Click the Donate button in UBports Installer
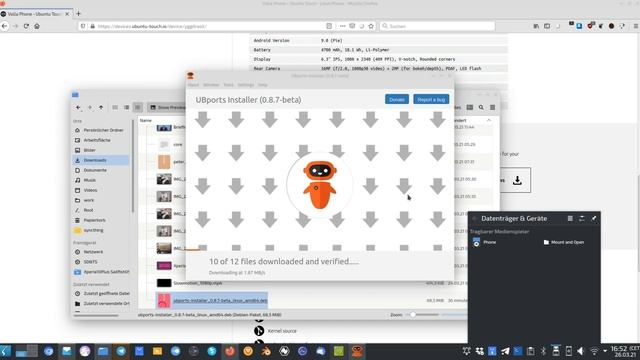Image resolution: width=640 pixels, height=360 pixels. pos(396,99)
